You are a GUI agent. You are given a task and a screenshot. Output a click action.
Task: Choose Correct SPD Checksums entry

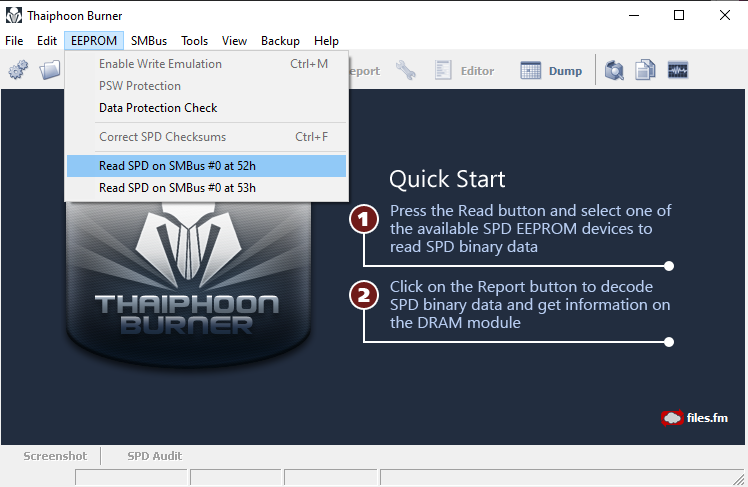(206, 137)
